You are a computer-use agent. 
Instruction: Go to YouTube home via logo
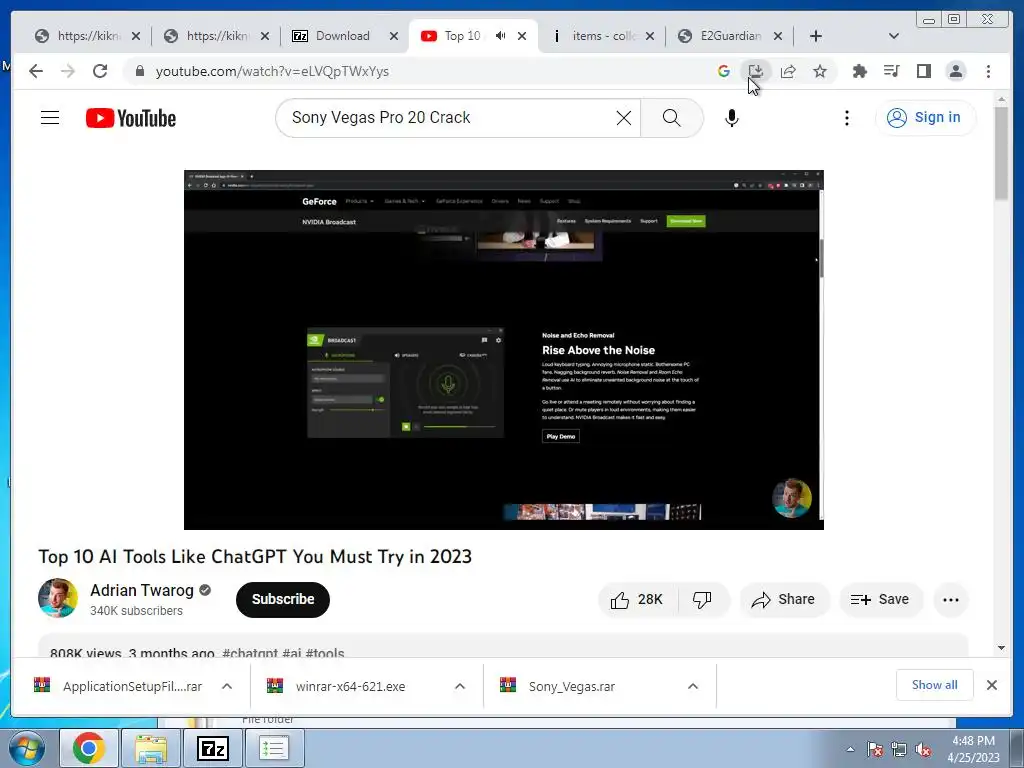tap(131, 118)
